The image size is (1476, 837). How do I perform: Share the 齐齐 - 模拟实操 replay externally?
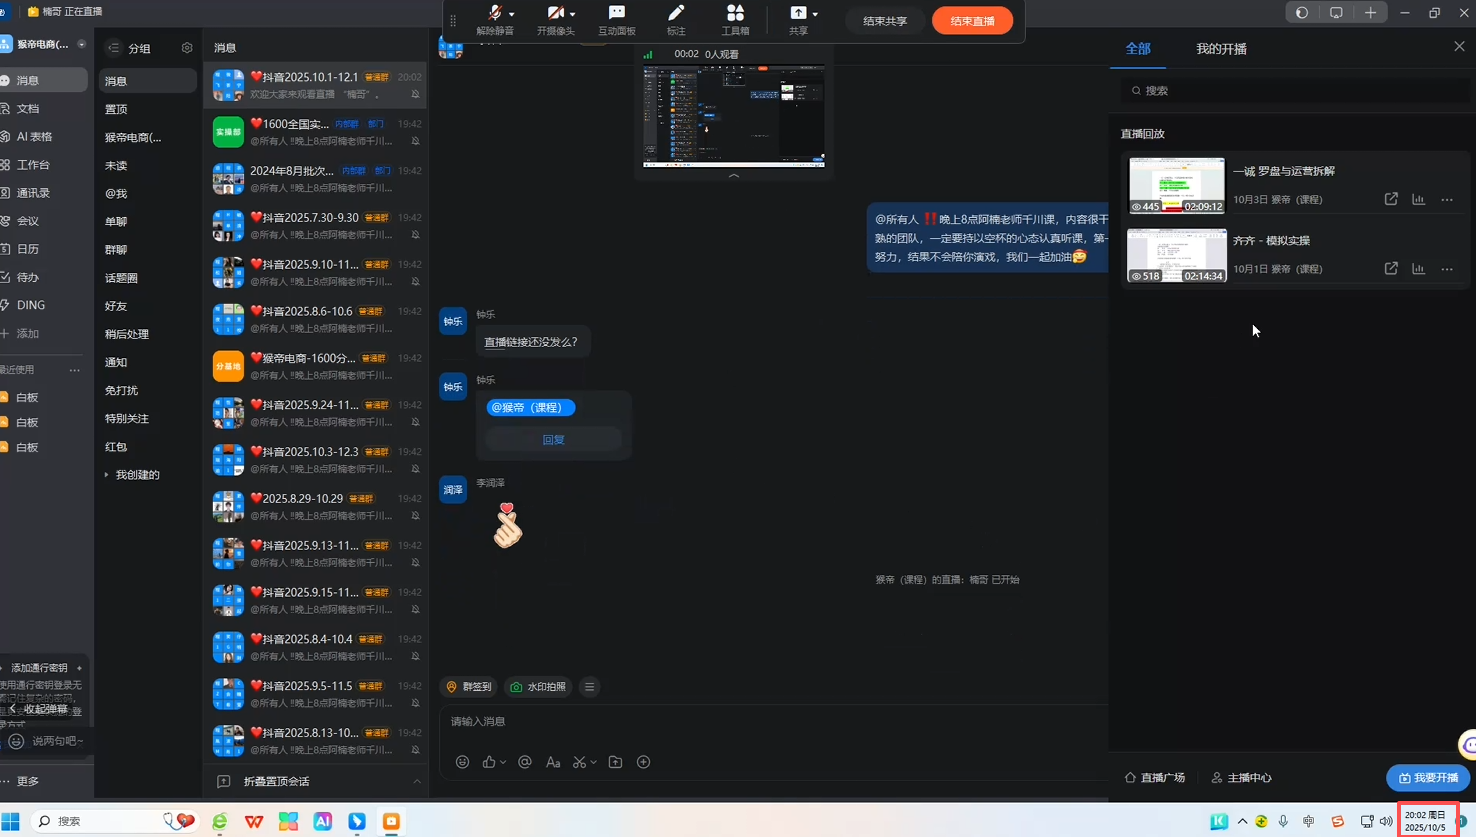[x=1391, y=269]
